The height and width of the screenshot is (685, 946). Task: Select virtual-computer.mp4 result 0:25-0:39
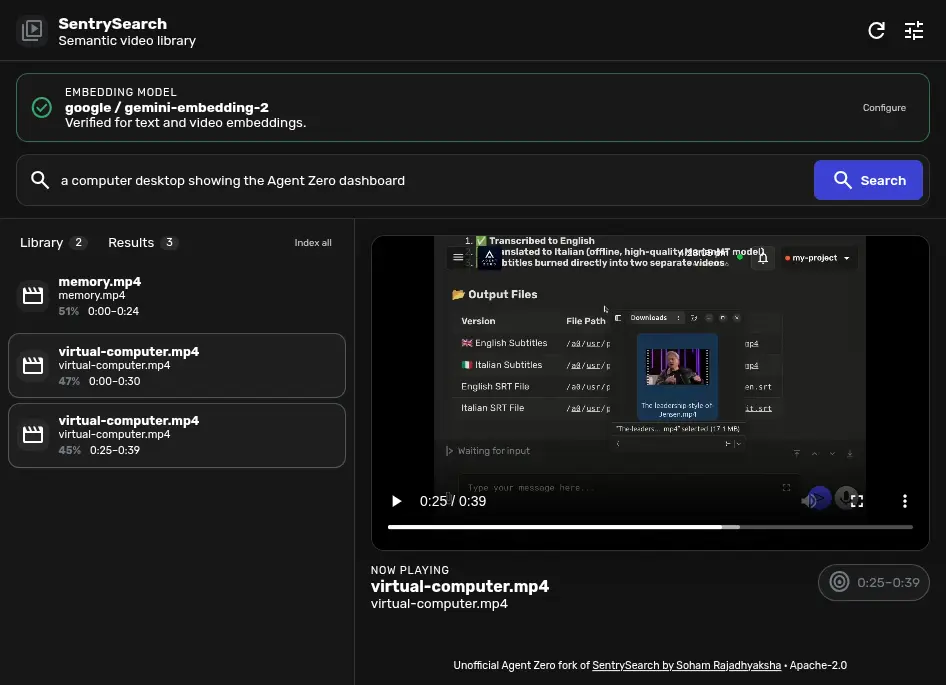point(177,435)
